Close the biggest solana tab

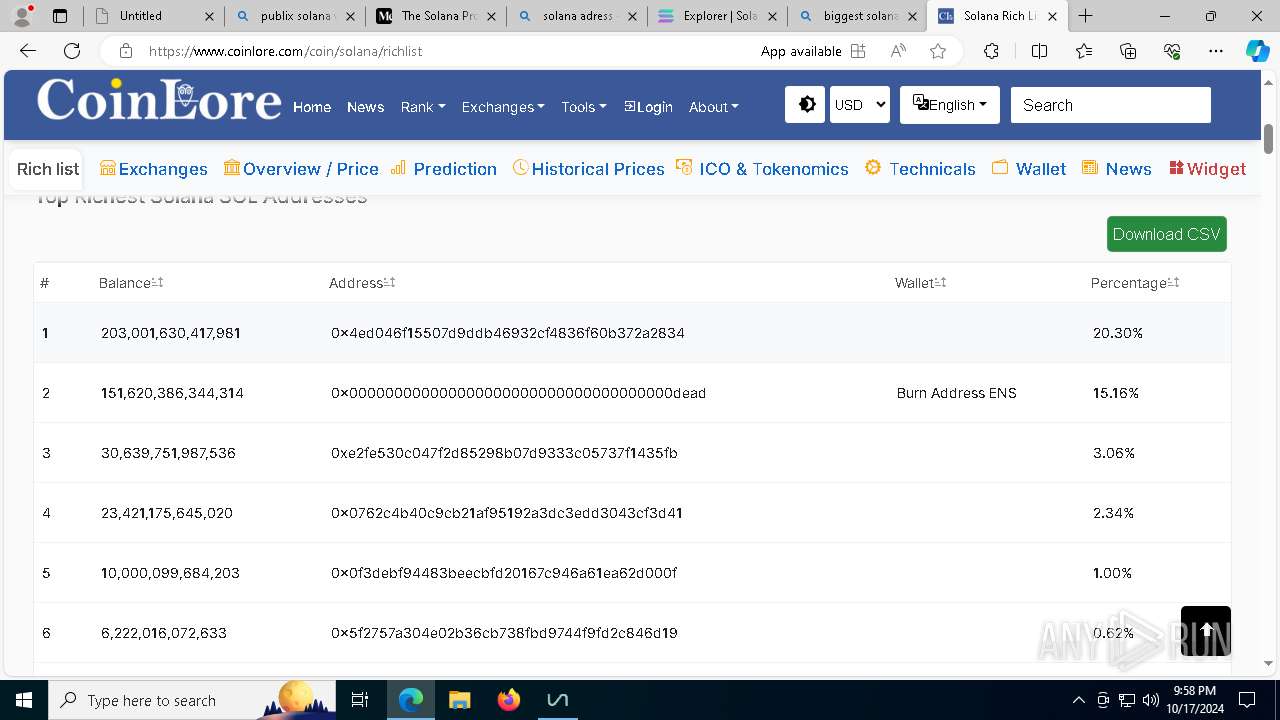(x=912, y=16)
